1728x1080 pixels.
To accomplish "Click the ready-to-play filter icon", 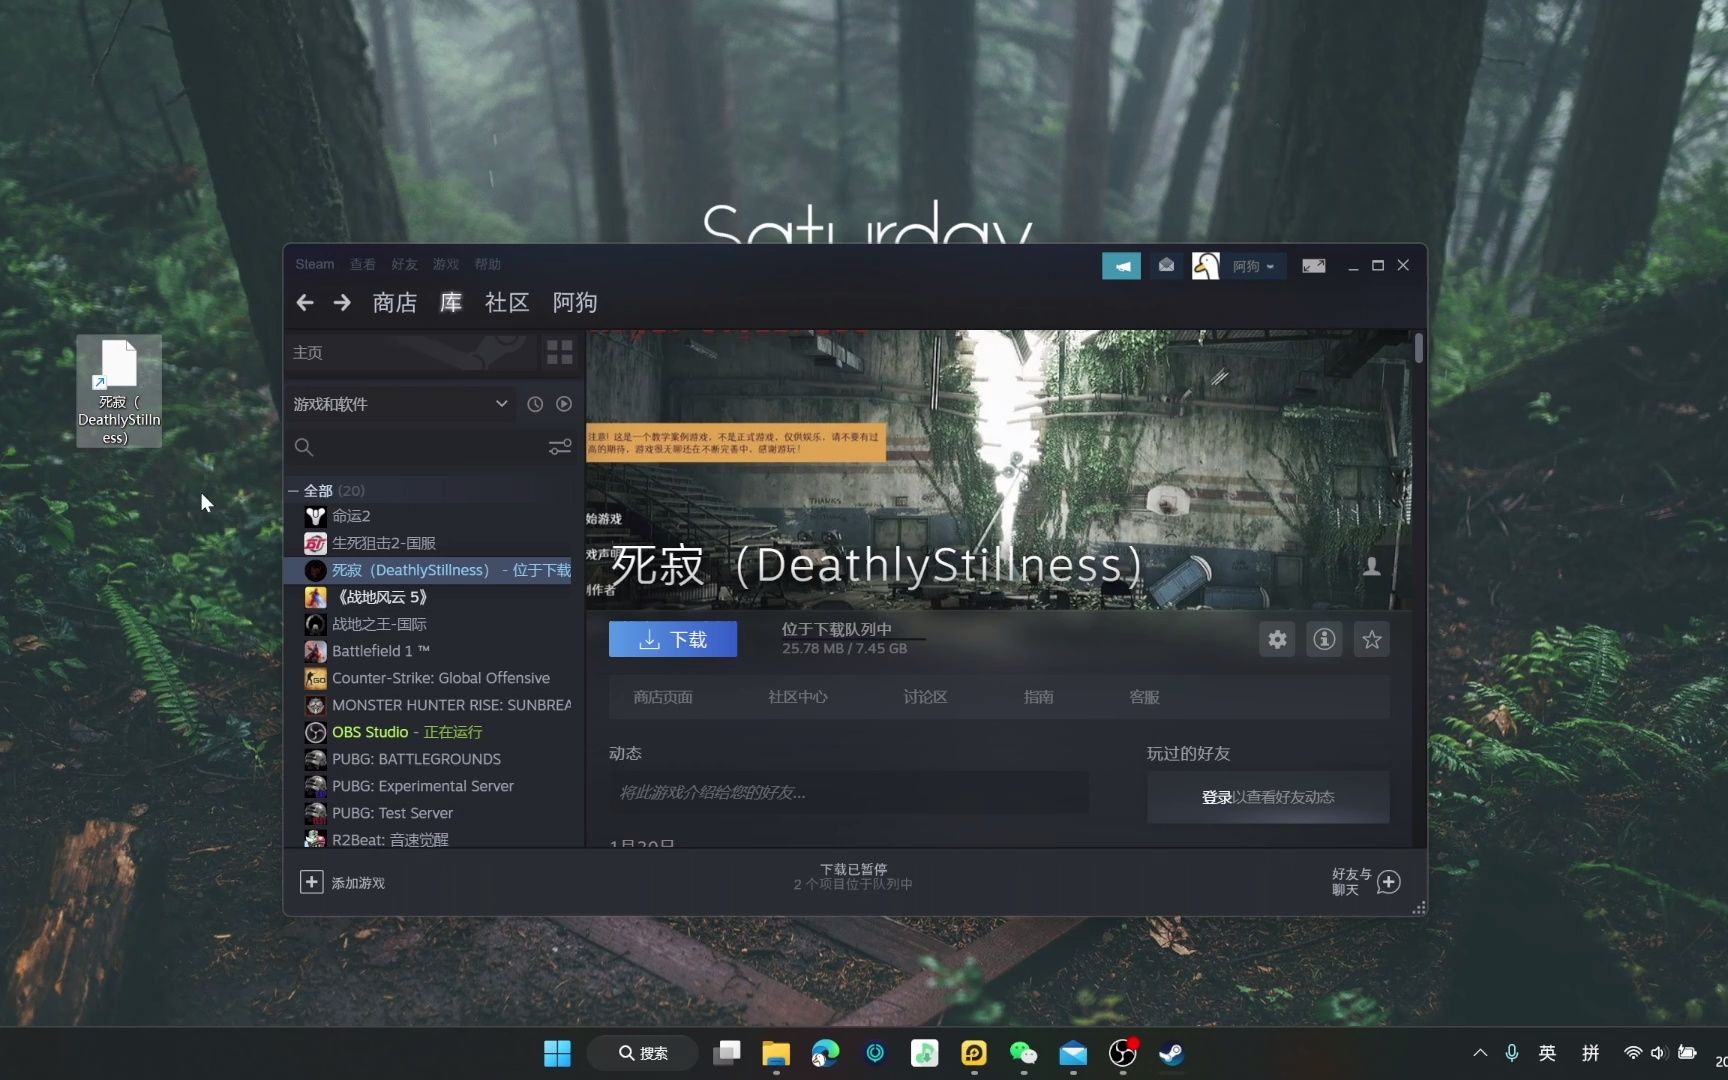I will (564, 404).
